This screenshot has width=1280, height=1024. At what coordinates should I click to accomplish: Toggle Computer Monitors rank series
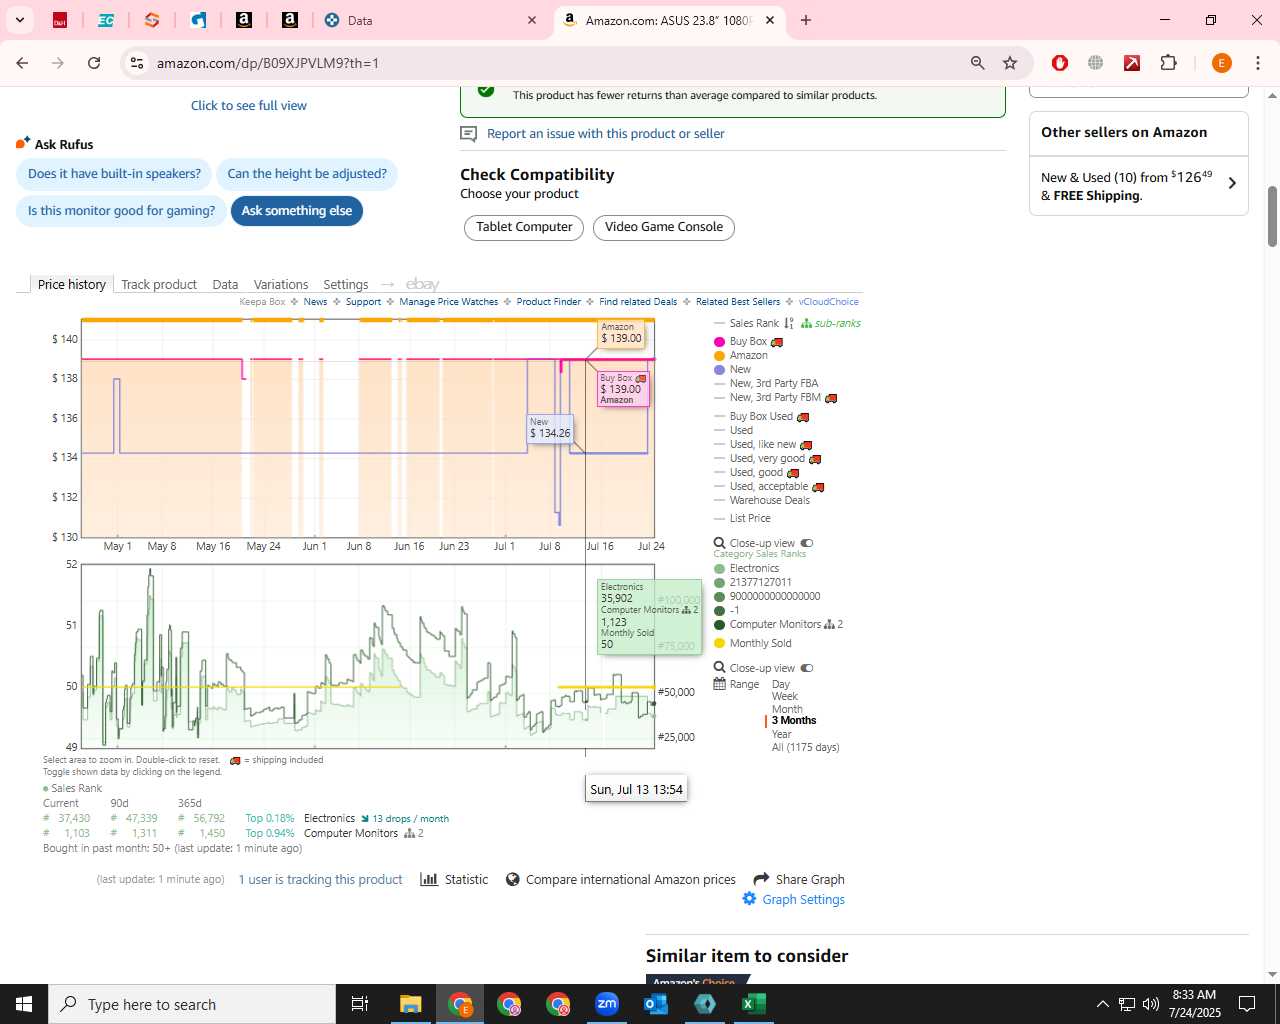coord(778,624)
